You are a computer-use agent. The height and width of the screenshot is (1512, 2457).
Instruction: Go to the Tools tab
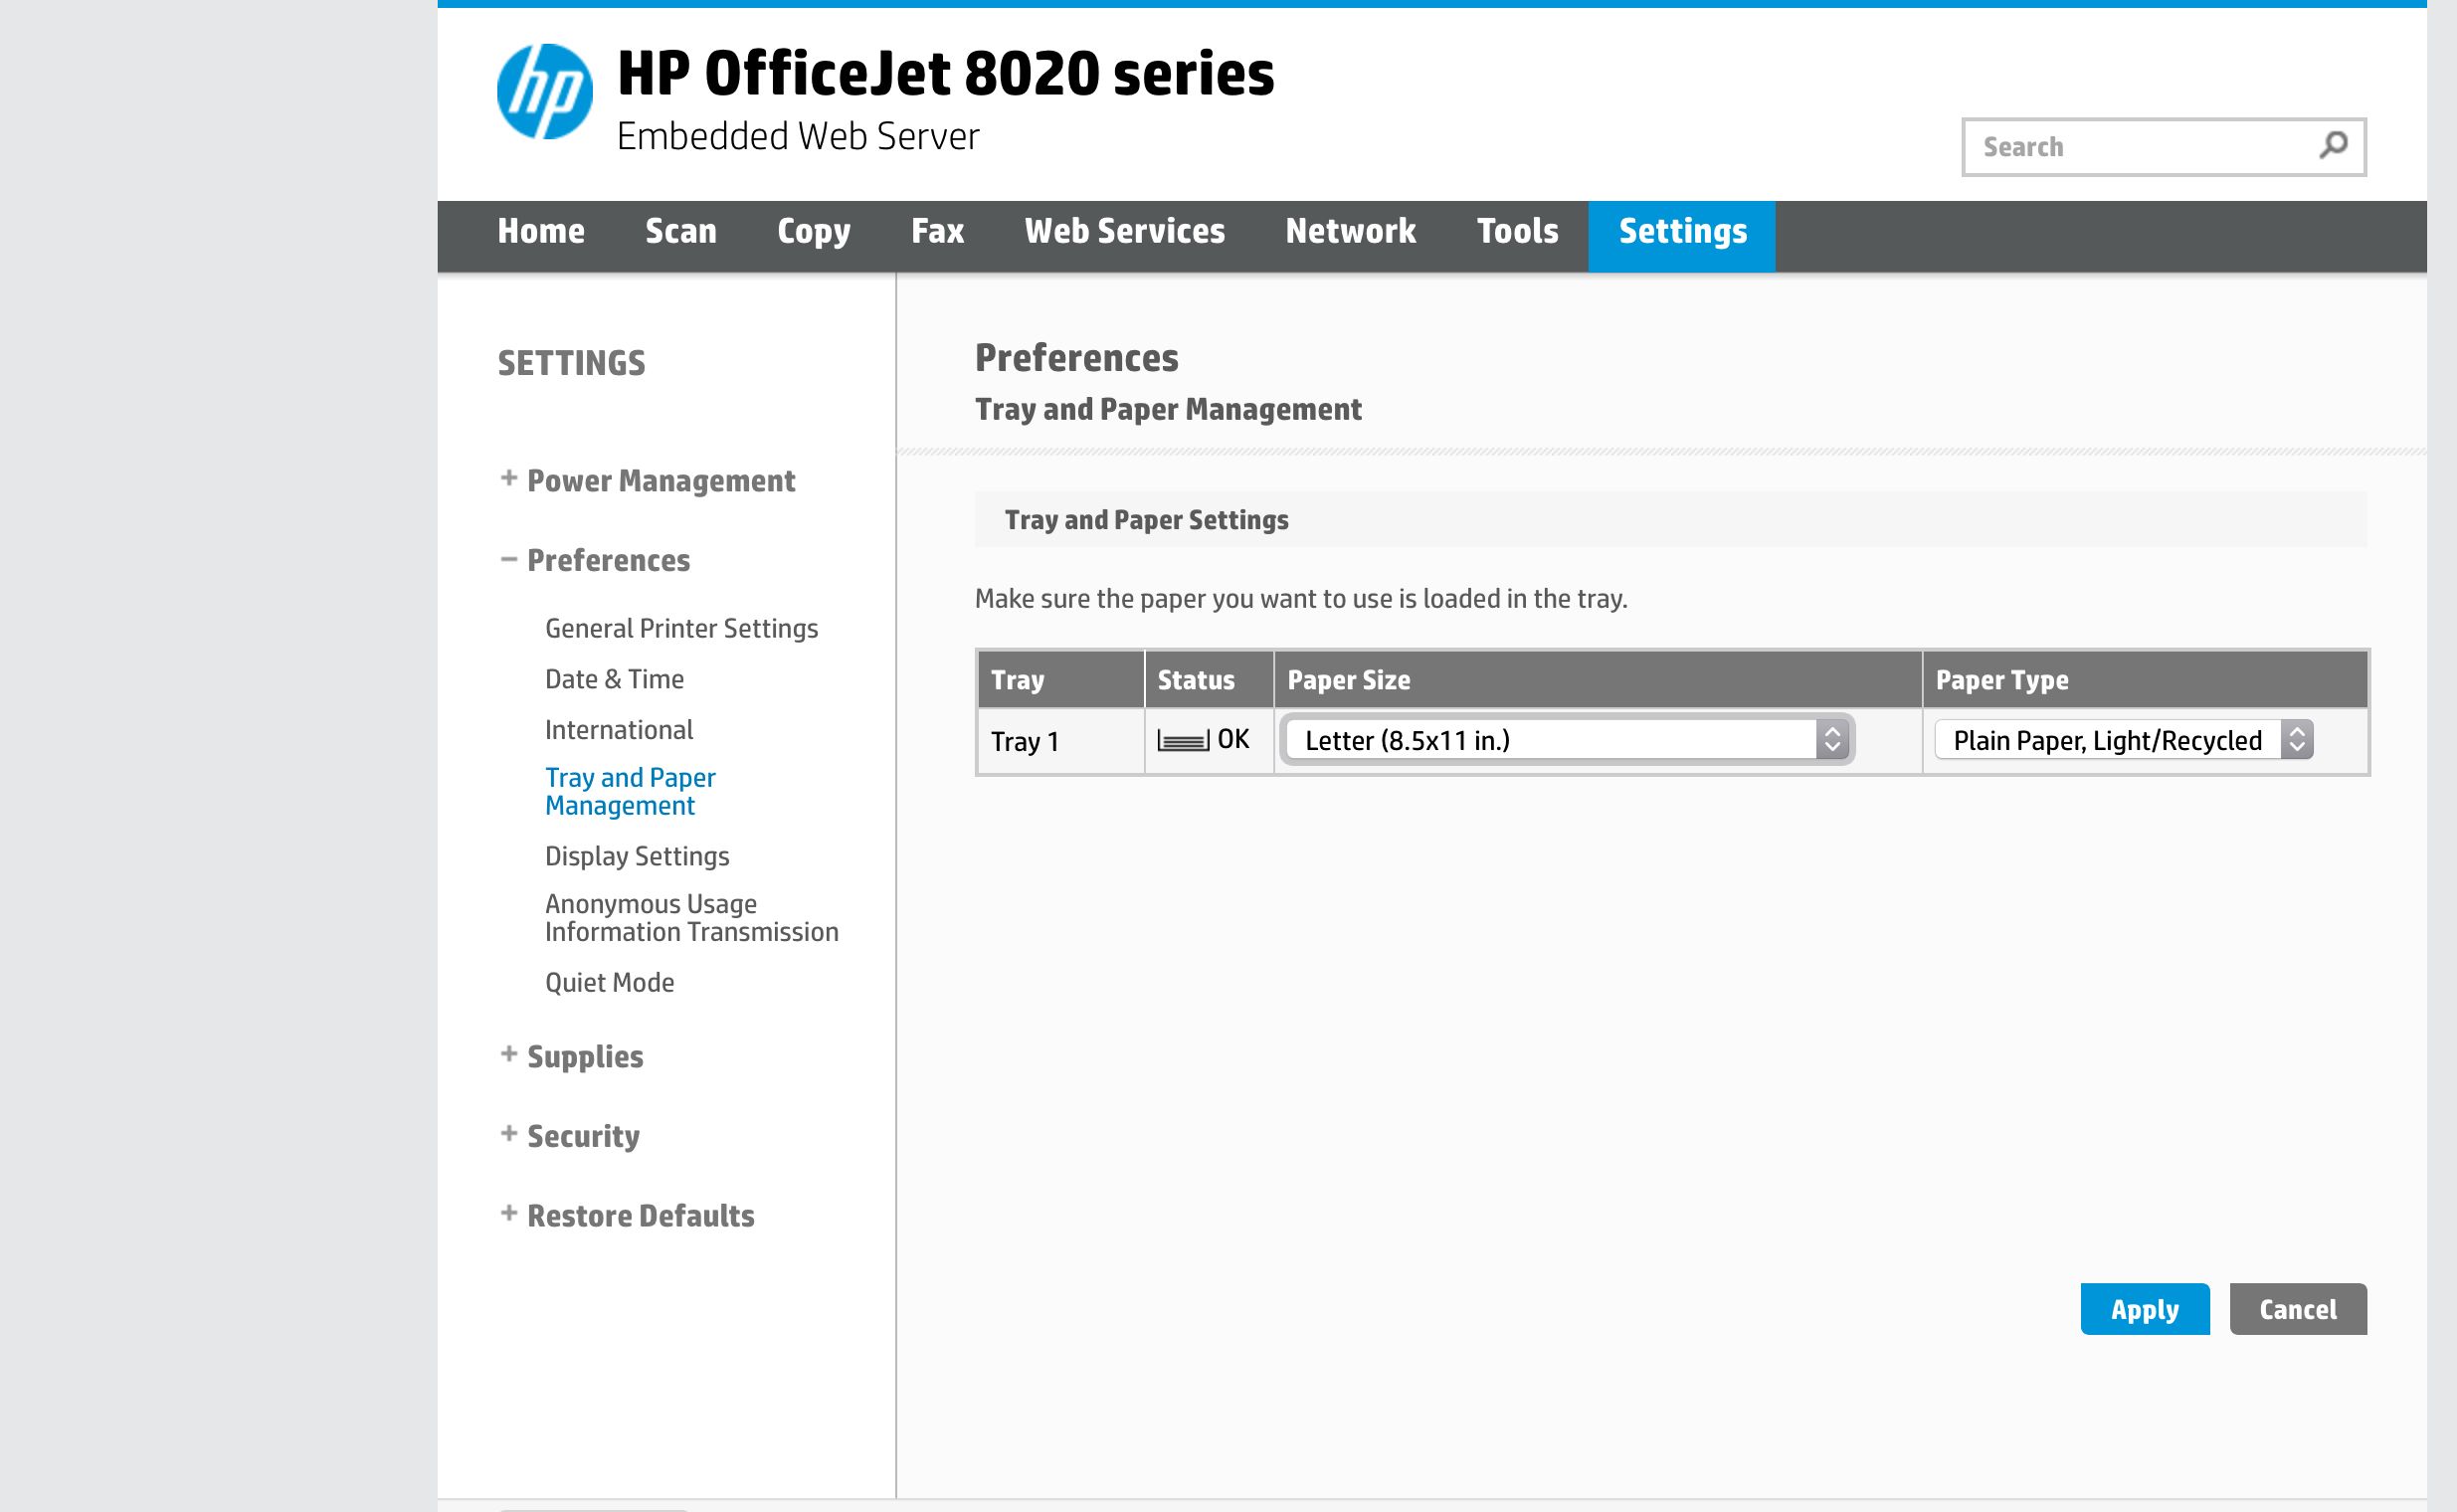point(1517,232)
